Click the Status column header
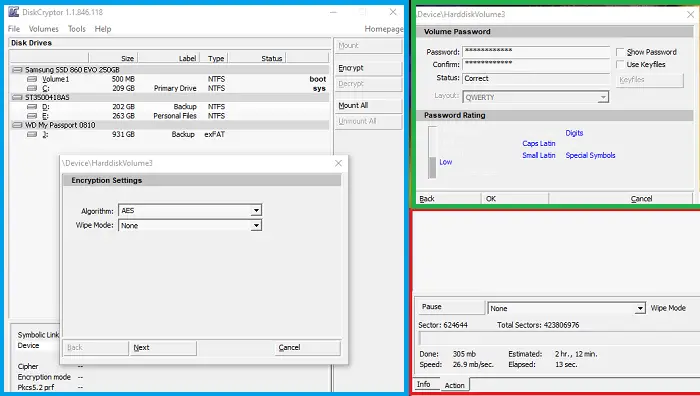The image size is (700, 396). pos(258,58)
